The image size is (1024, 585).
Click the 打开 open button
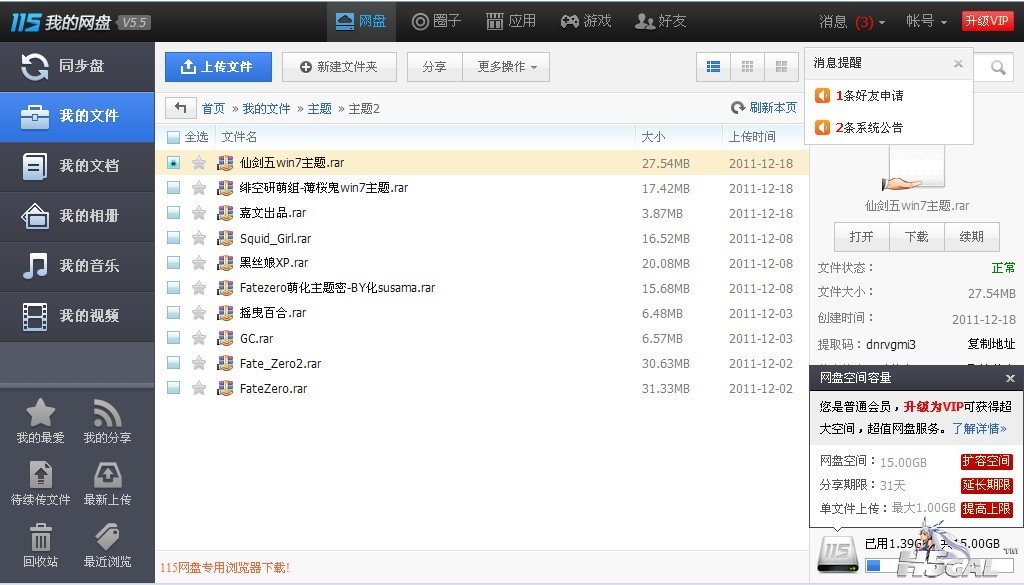click(861, 237)
